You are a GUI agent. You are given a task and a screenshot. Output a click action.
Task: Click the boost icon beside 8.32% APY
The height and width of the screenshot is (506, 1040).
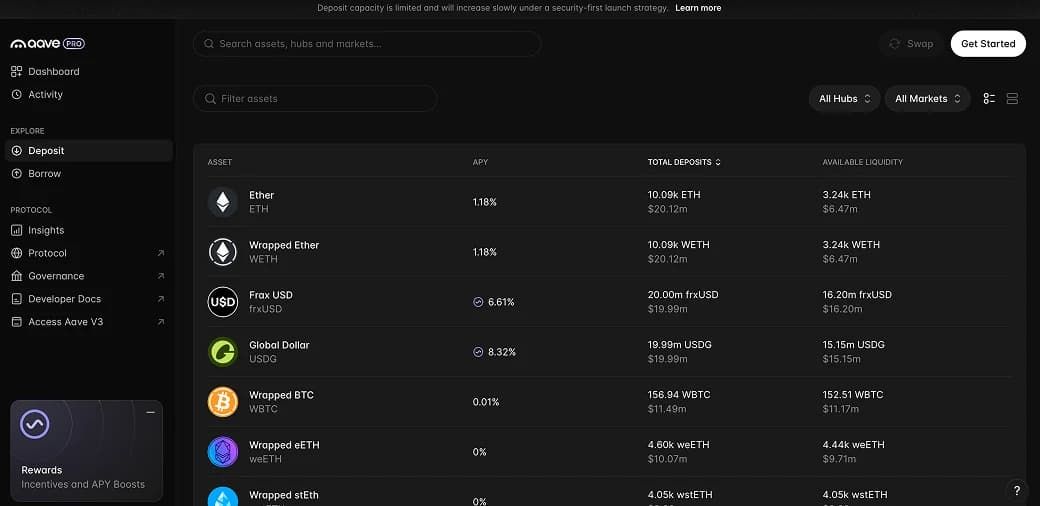pyautogui.click(x=478, y=352)
